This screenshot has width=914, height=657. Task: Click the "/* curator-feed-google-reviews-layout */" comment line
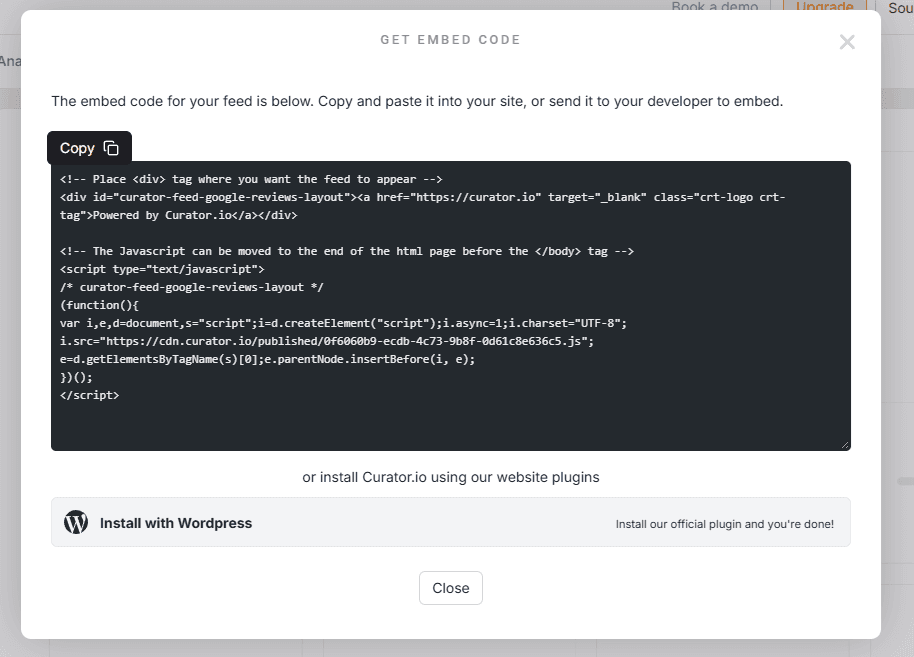tap(191, 287)
